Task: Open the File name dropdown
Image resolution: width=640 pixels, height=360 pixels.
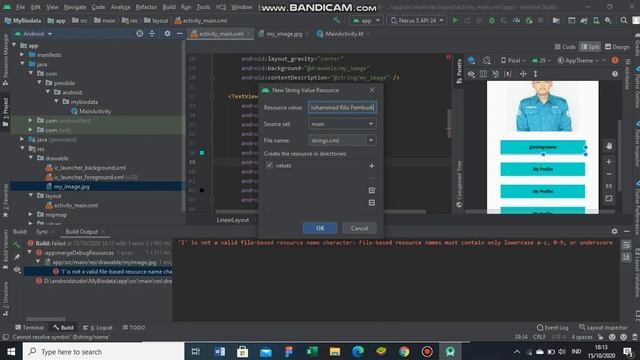Action: click(x=342, y=140)
